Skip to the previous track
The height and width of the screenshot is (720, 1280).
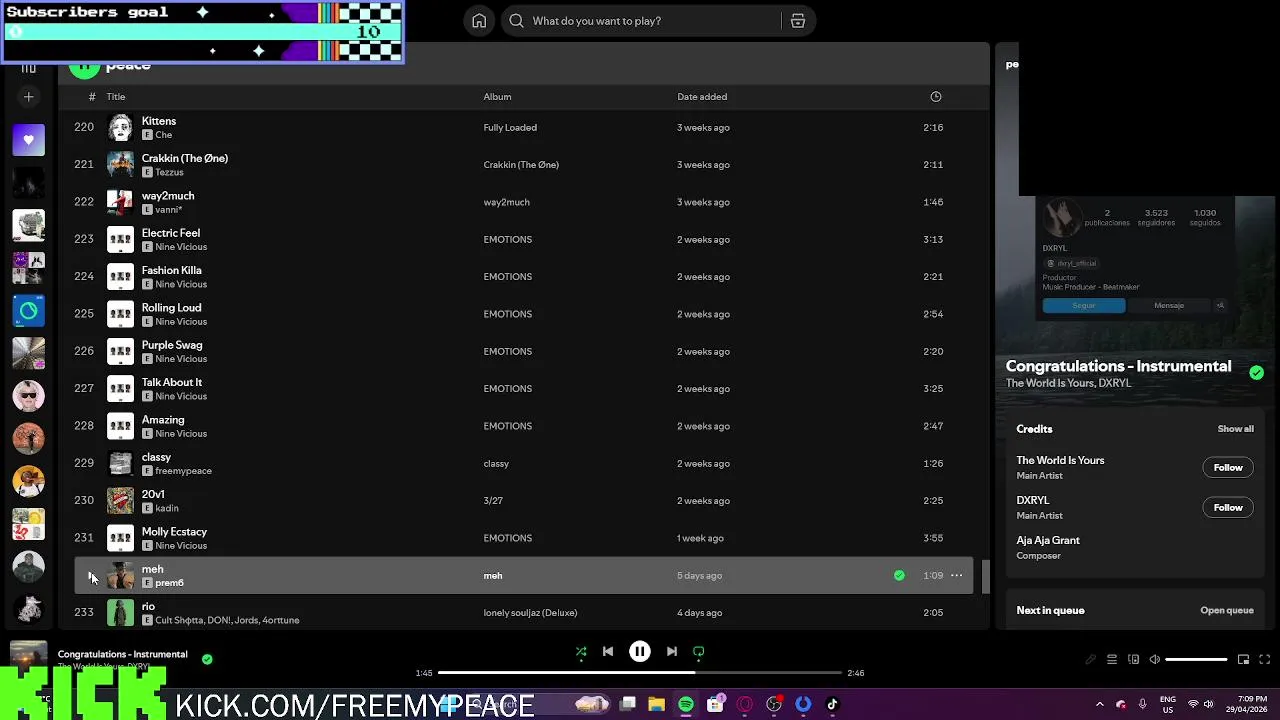(608, 652)
